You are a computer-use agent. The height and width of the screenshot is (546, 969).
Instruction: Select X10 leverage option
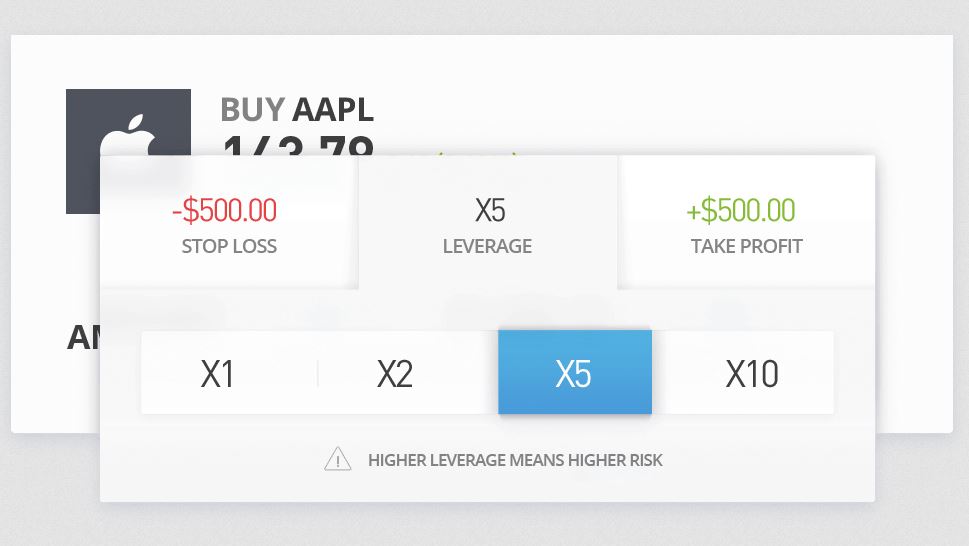[751, 373]
